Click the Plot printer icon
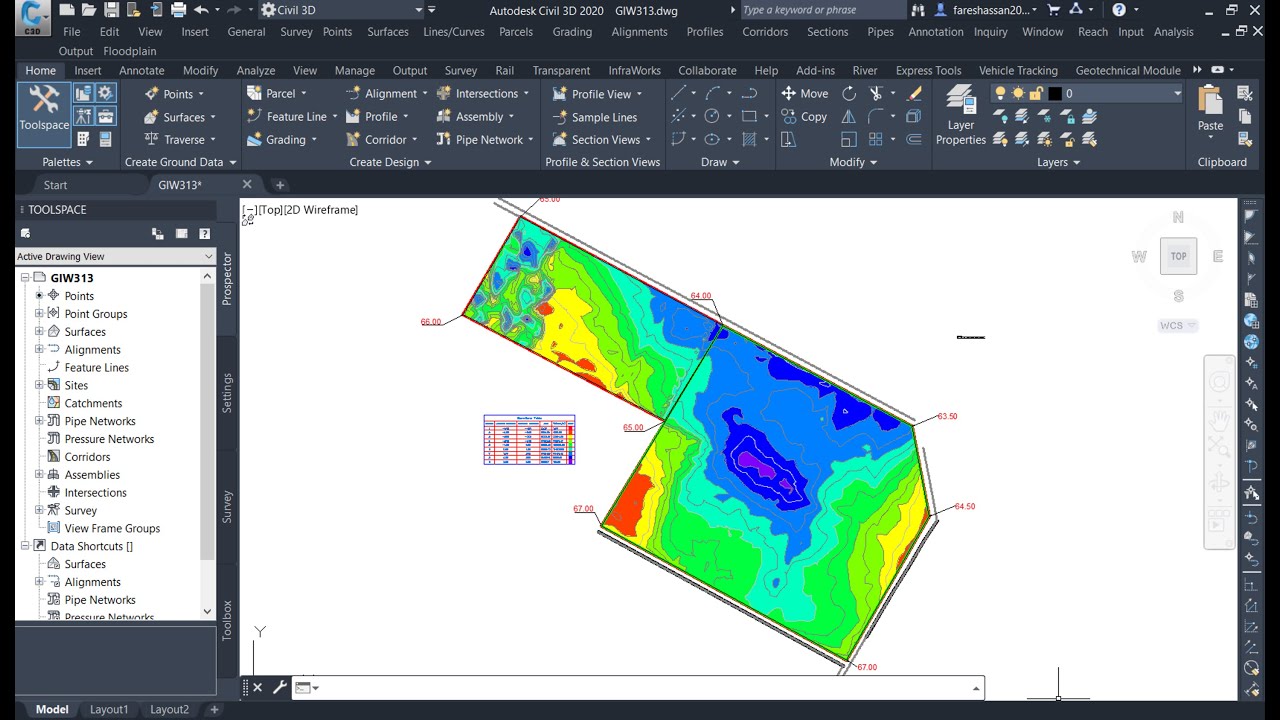The image size is (1280, 720). (x=178, y=10)
